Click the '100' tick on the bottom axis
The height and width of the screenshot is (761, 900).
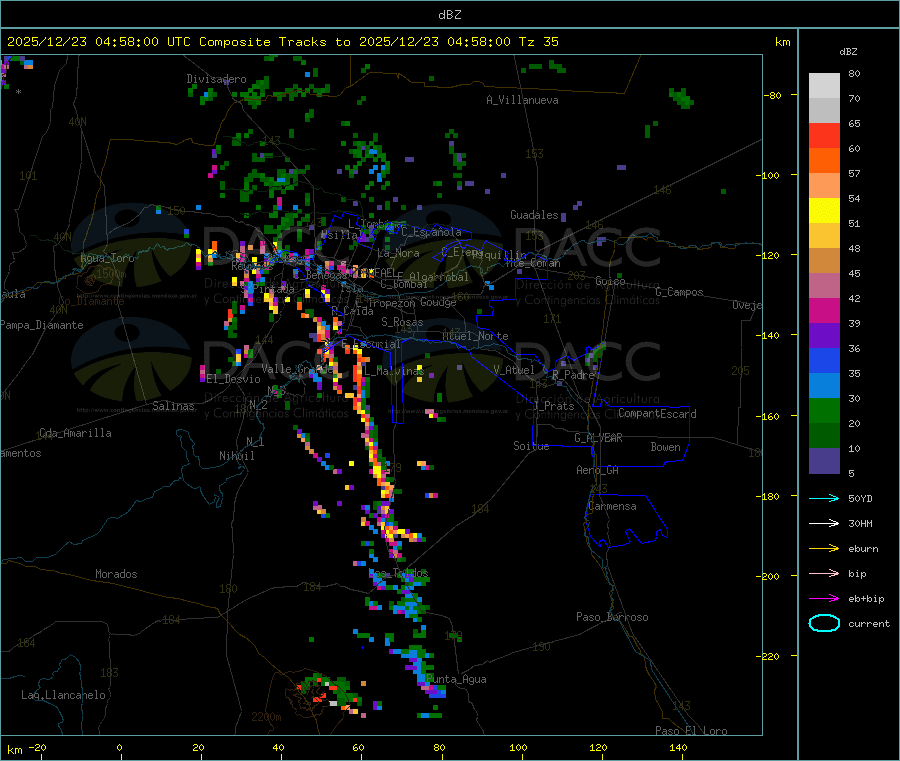tap(518, 747)
